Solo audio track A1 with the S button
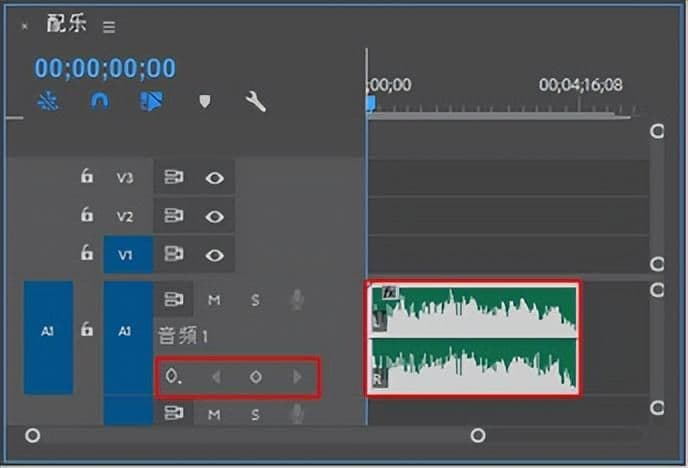Viewport: 688px width, 468px height. pos(255,299)
